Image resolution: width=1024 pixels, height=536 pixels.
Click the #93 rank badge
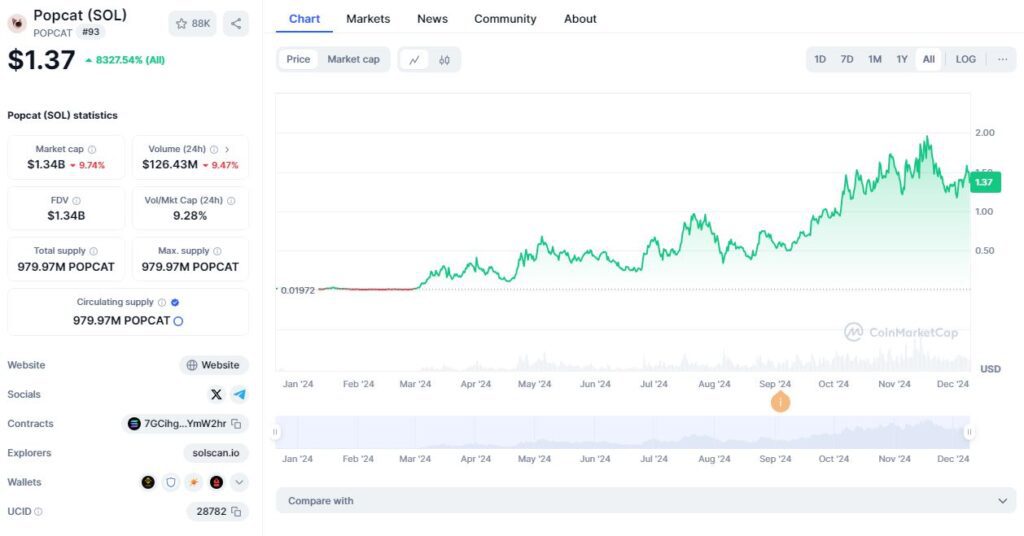pos(91,32)
